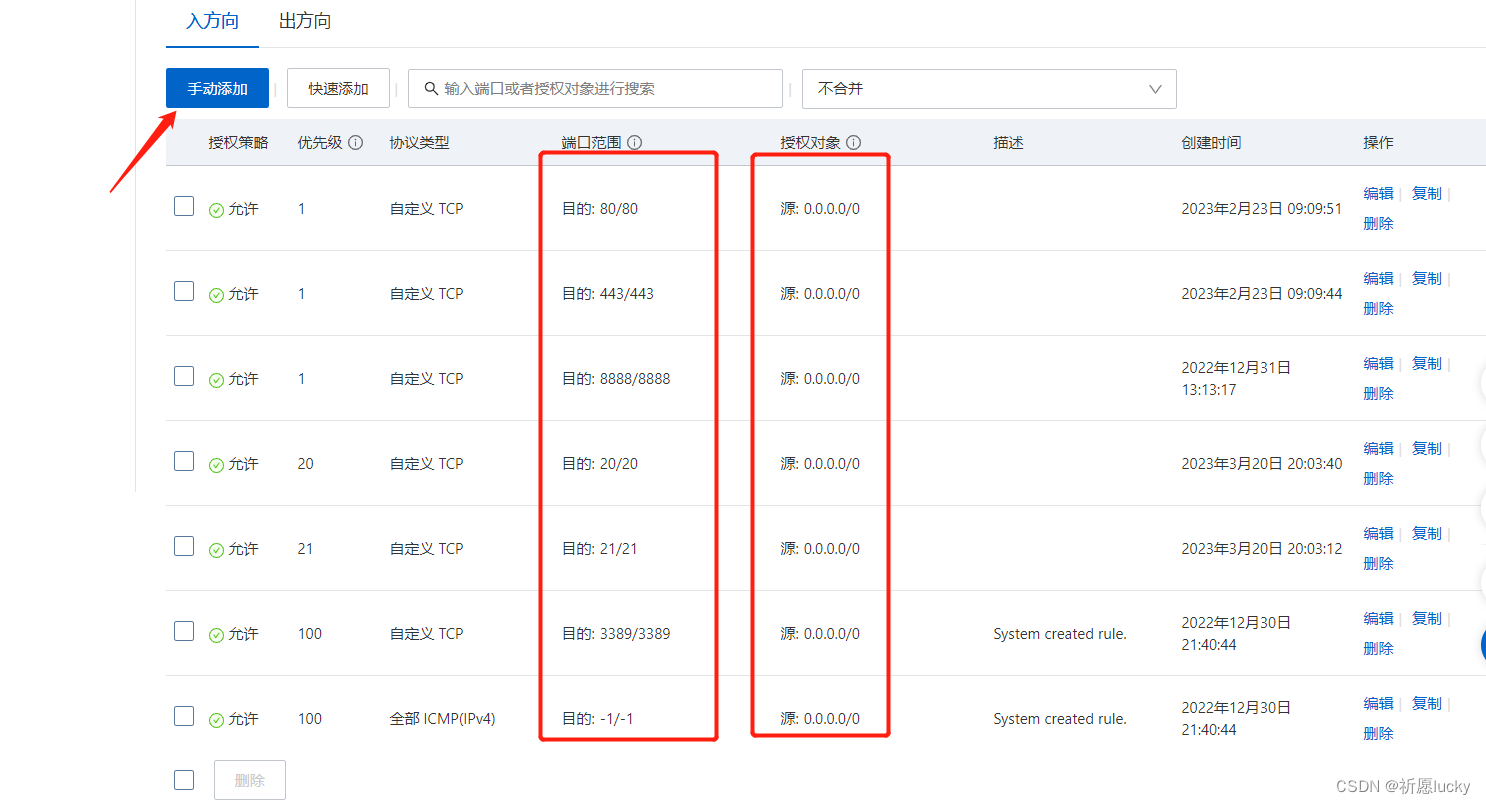Click 编辑 for the 3389/3389 rule
1486x805 pixels.
point(1378,618)
